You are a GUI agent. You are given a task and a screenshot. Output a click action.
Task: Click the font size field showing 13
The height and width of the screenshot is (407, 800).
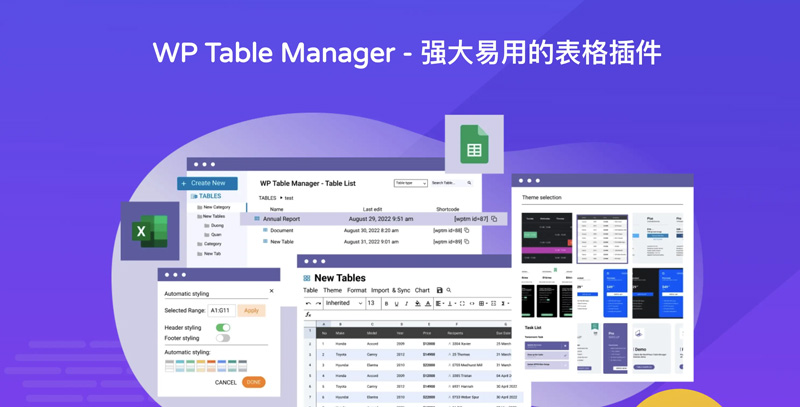(x=373, y=303)
